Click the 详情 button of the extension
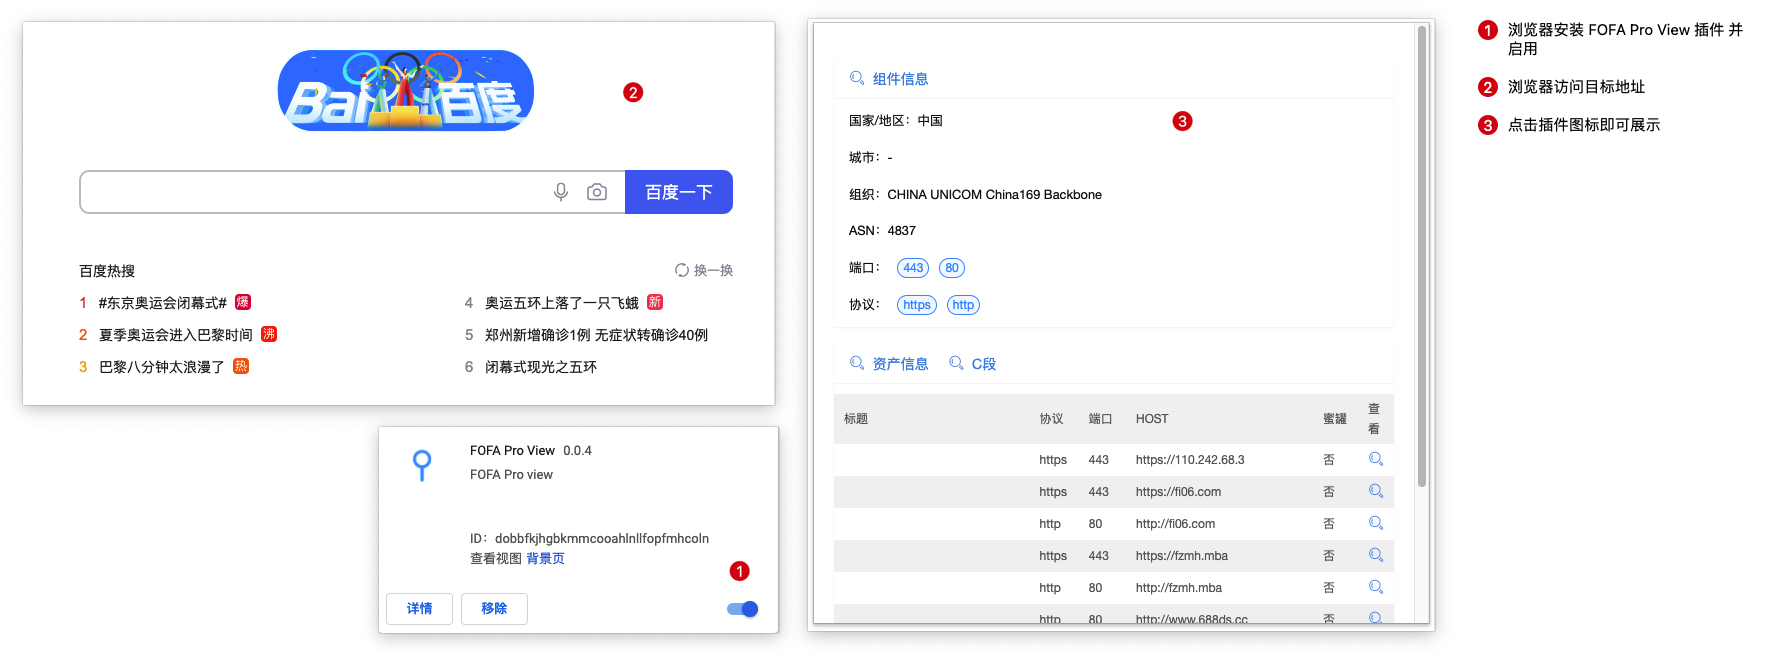The width and height of the screenshot is (1778, 660). 419,608
